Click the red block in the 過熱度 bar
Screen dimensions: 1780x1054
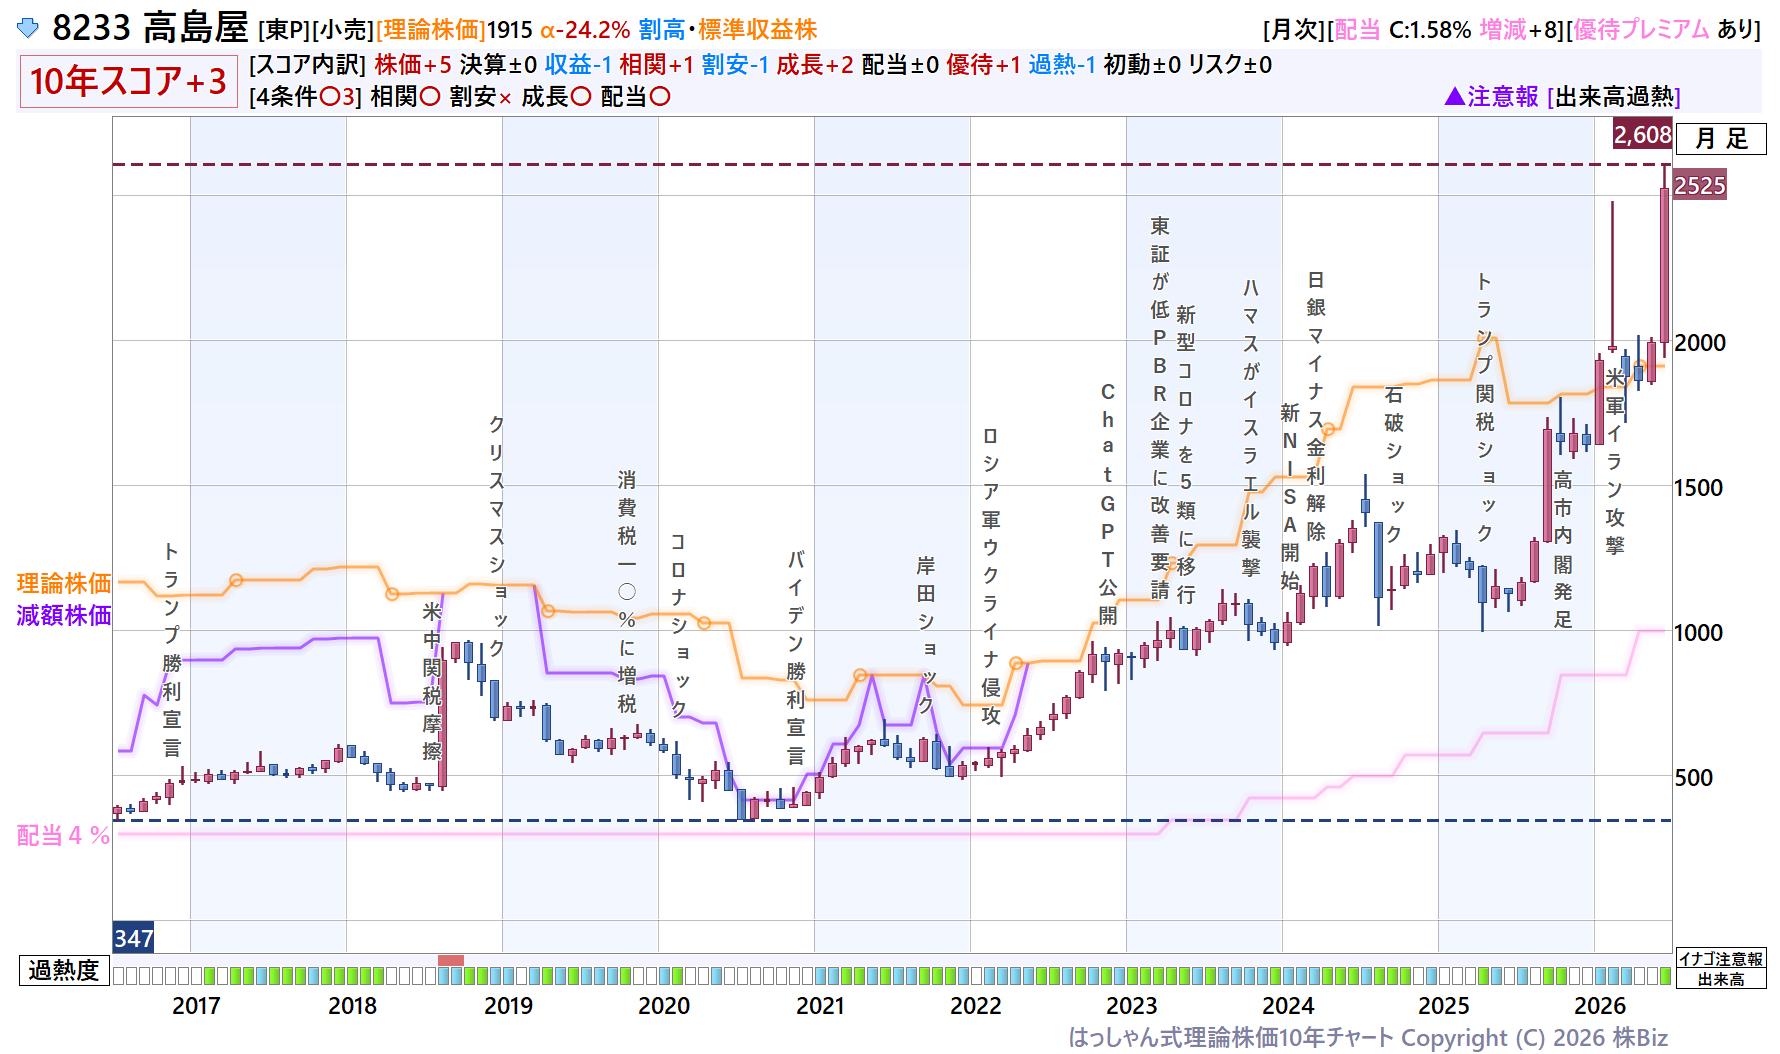tap(451, 960)
